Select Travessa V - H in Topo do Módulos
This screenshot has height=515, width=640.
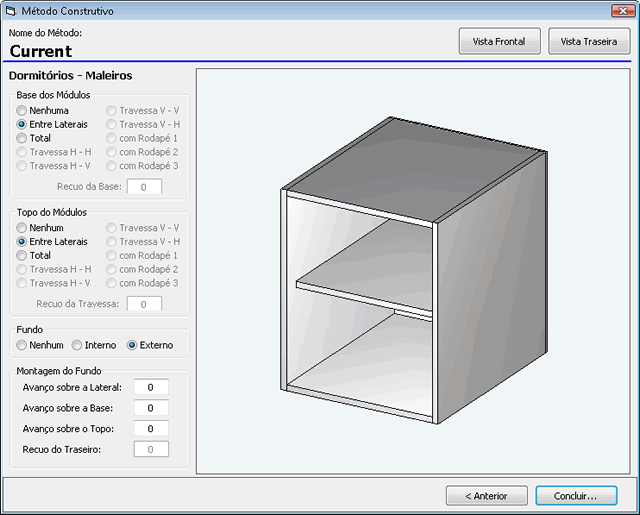143,242
